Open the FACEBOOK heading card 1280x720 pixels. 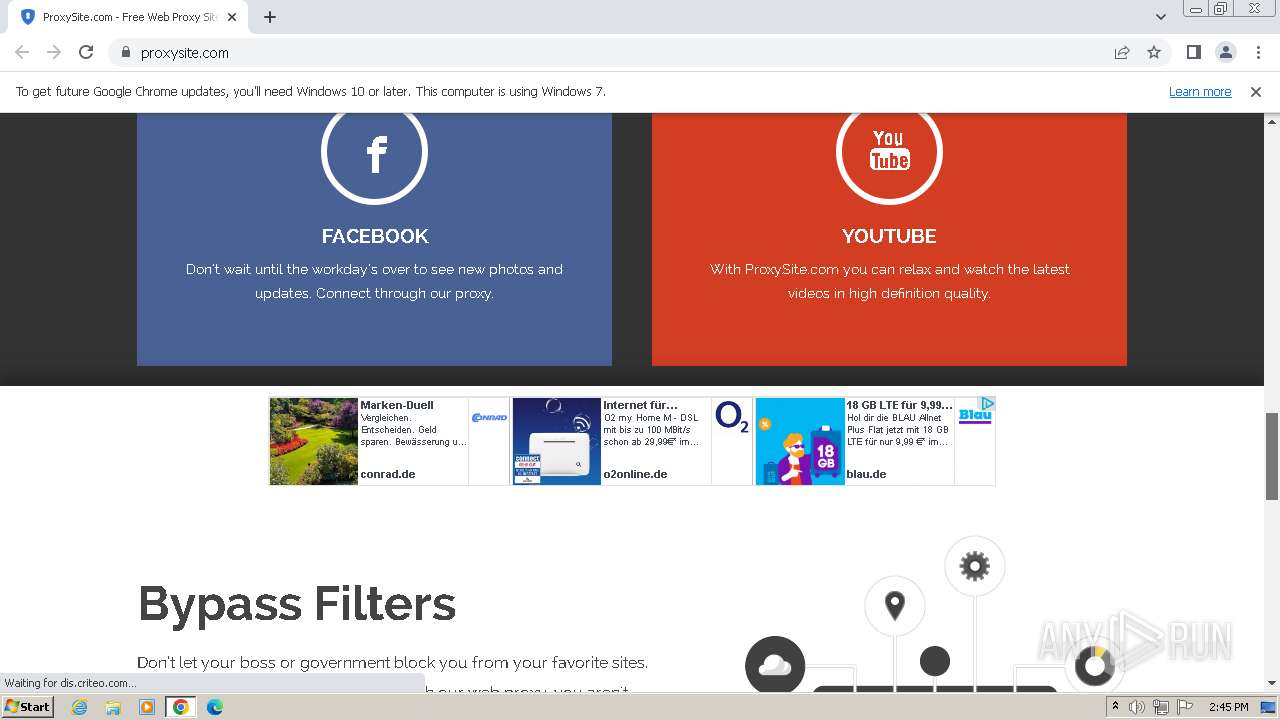pyautogui.click(x=375, y=236)
